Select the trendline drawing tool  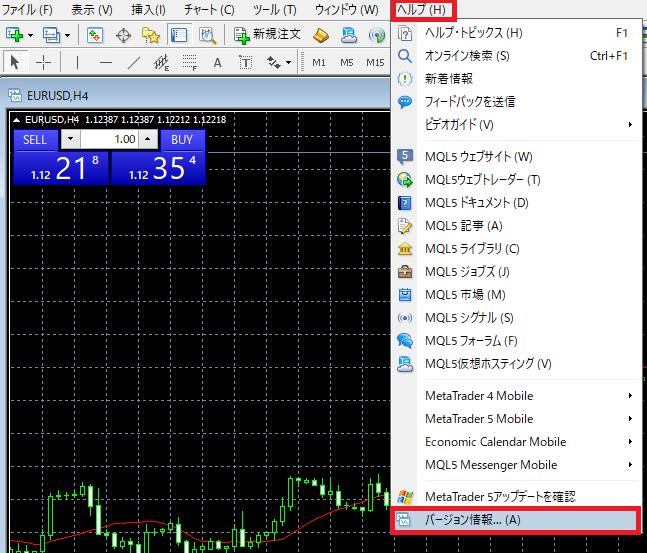(134, 62)
